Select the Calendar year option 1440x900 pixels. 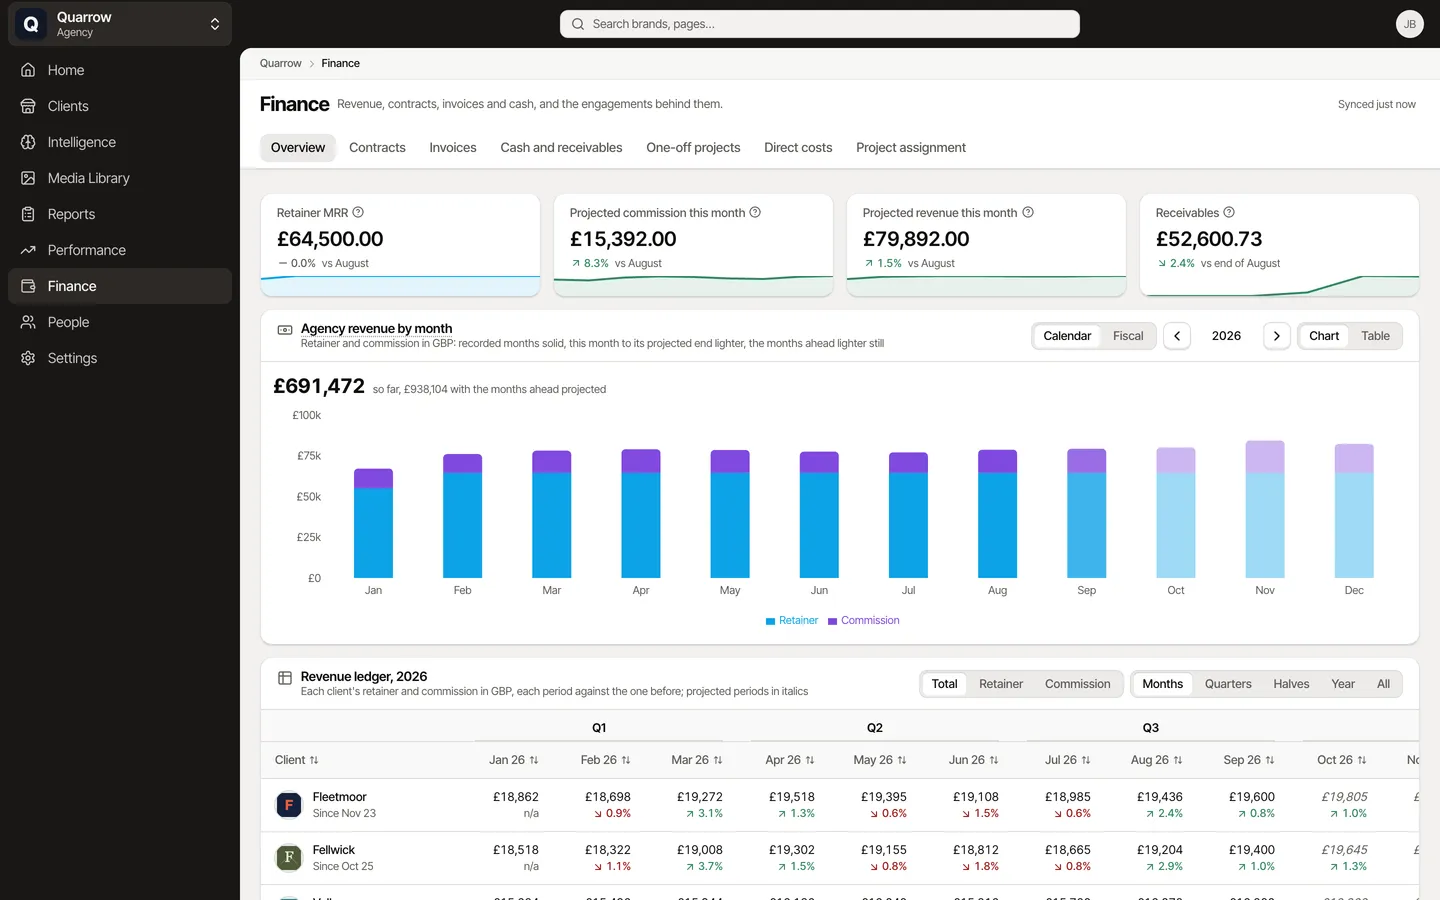[1067, 336]
